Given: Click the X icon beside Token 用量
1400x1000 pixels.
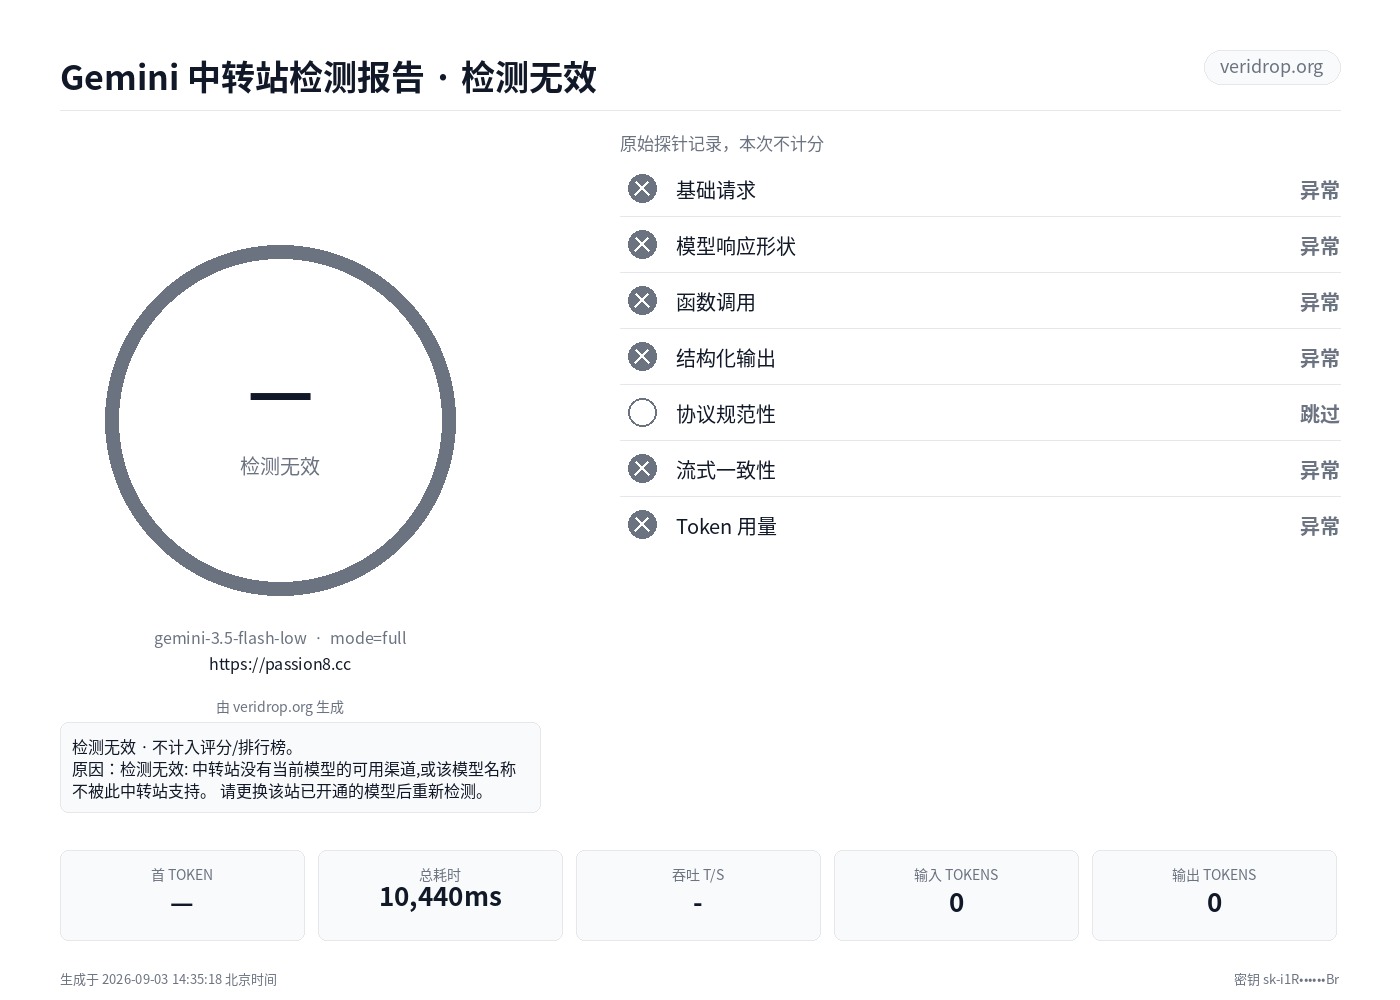Looking at the screenshot, I should [642, 525].
